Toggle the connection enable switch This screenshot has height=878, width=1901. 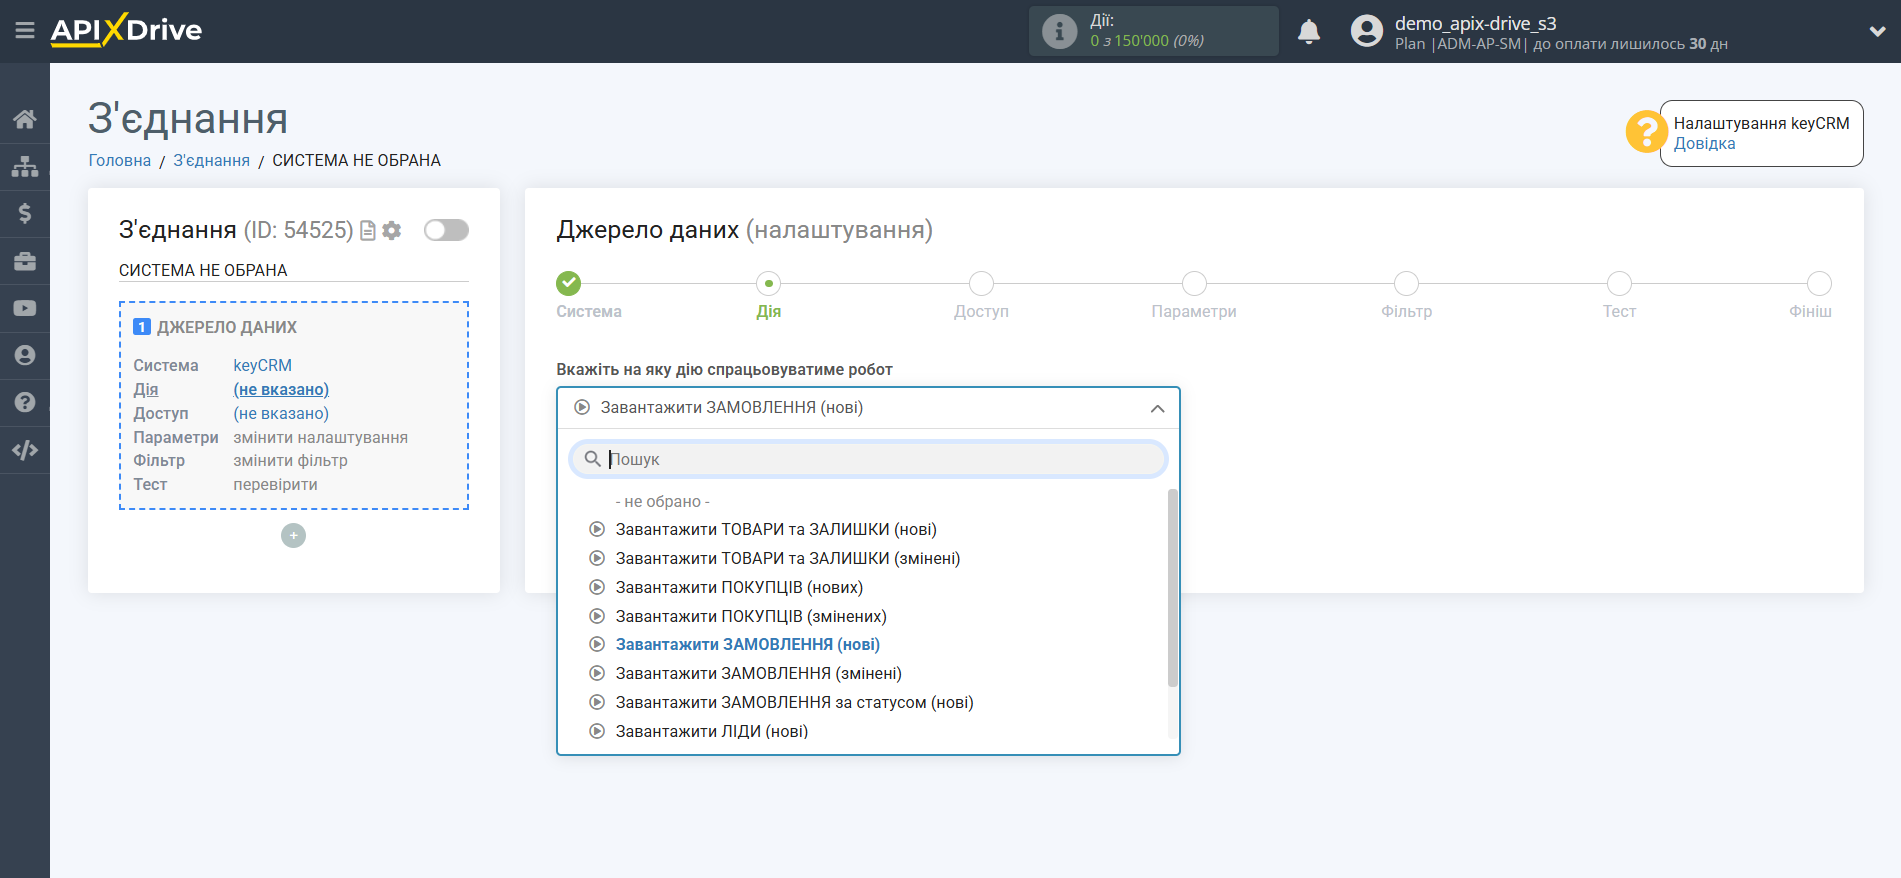(446, 230)
